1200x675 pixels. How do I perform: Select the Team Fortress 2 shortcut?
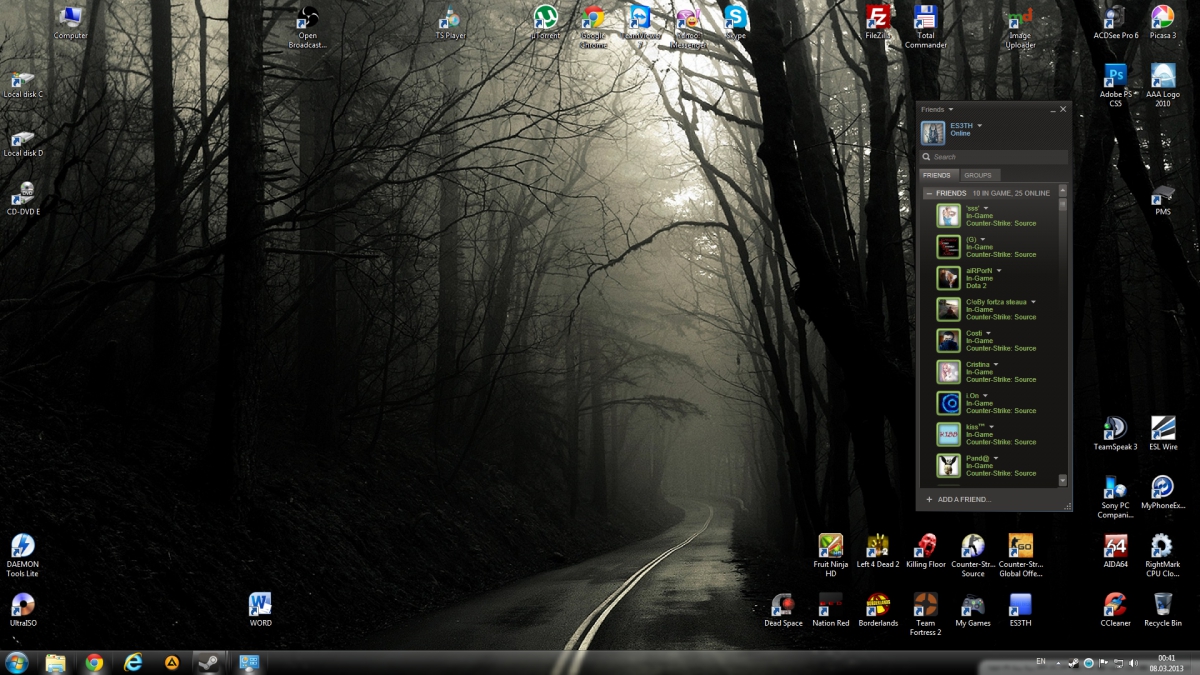[x=925, y=606]
